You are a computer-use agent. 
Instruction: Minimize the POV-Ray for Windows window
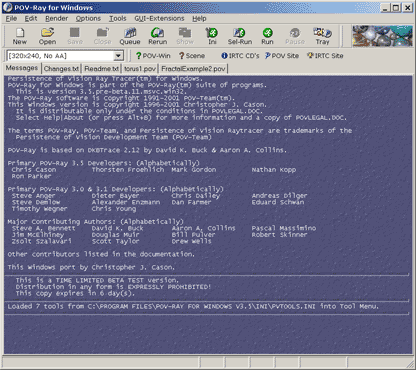(x=385, y=7)
